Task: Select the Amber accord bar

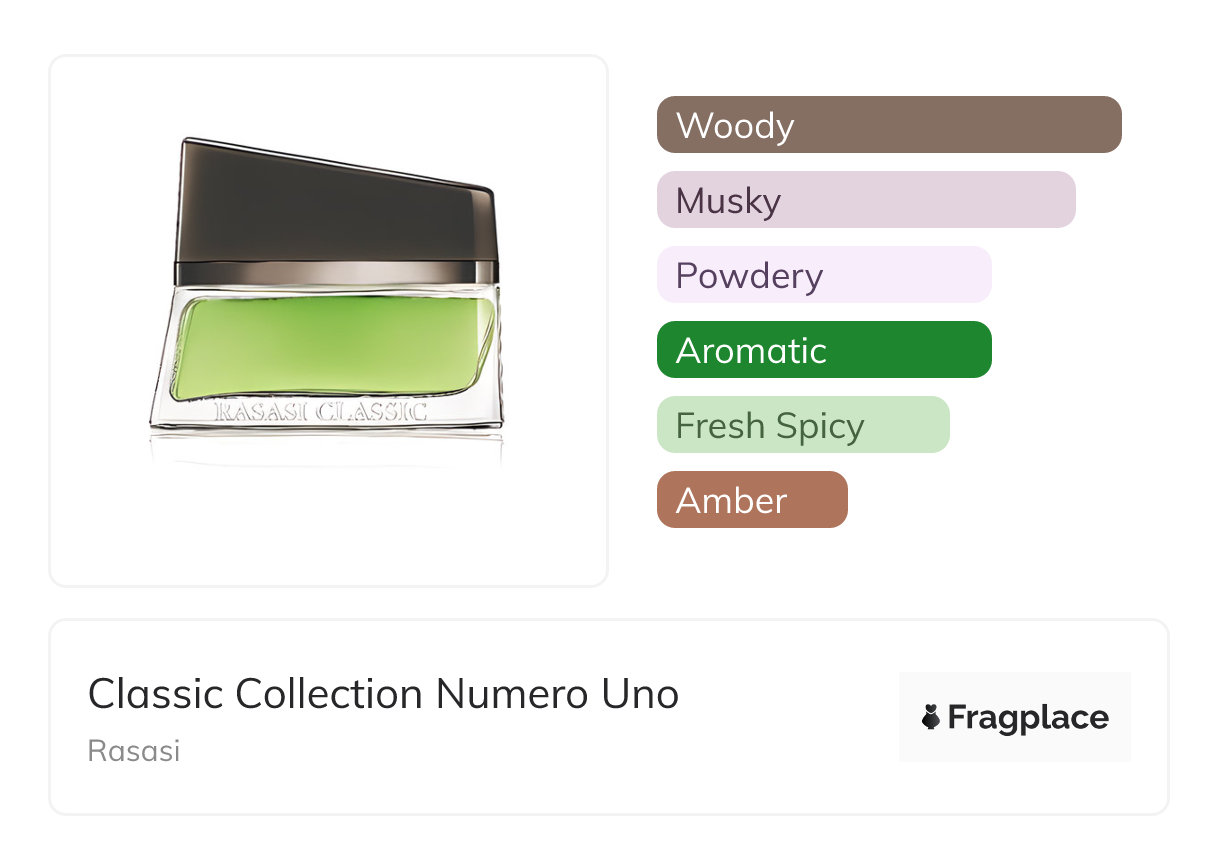Action: (x=751, y=500)
